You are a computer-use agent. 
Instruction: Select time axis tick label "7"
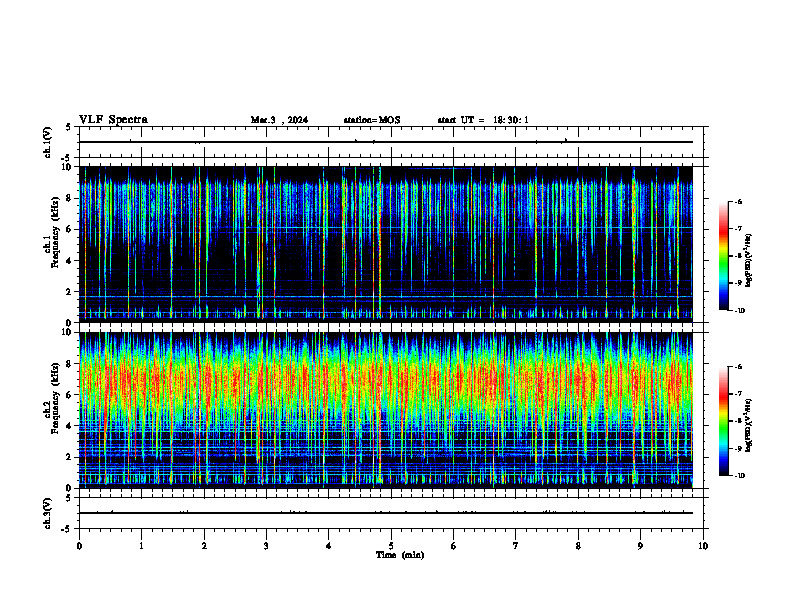(516, 546)
